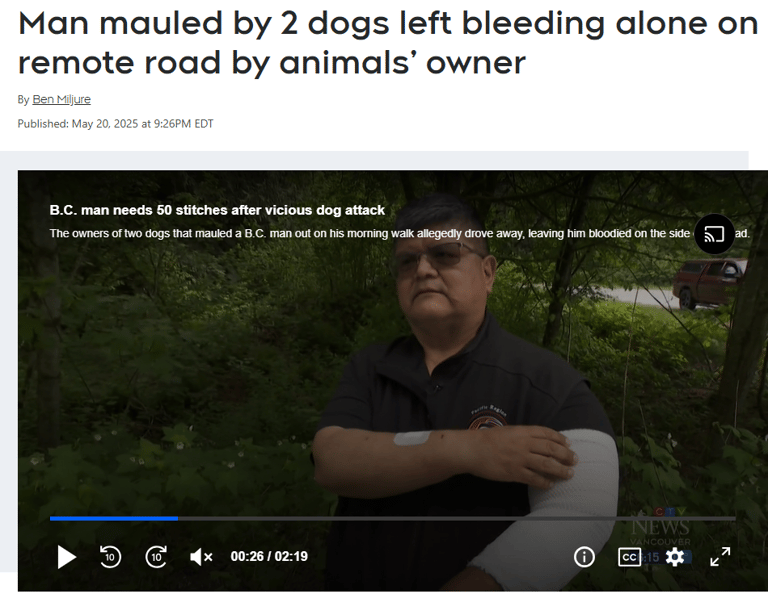Play the video
This screenshot has height=594, width=768.
pyautogui.click(x=67, y=557)
